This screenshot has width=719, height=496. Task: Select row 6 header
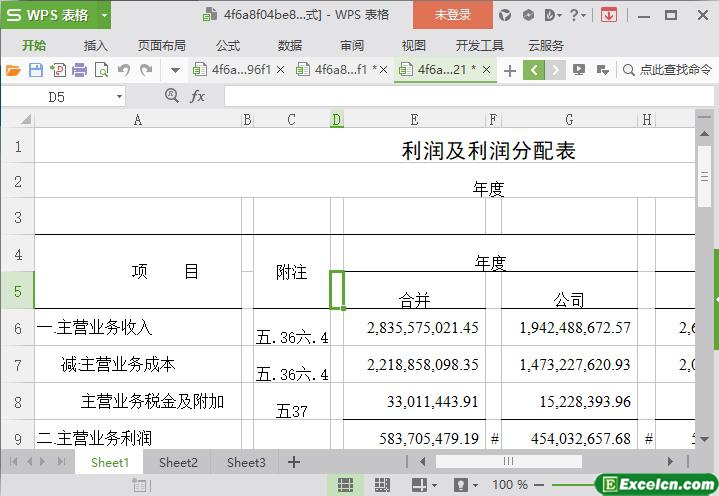point(17,328)
